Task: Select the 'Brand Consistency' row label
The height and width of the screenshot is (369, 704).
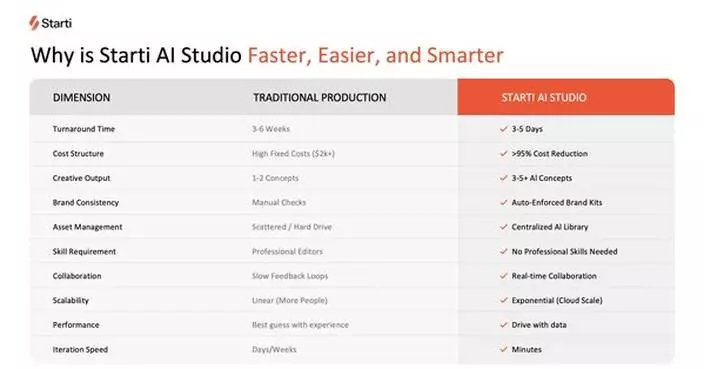Action: point(86,202)
